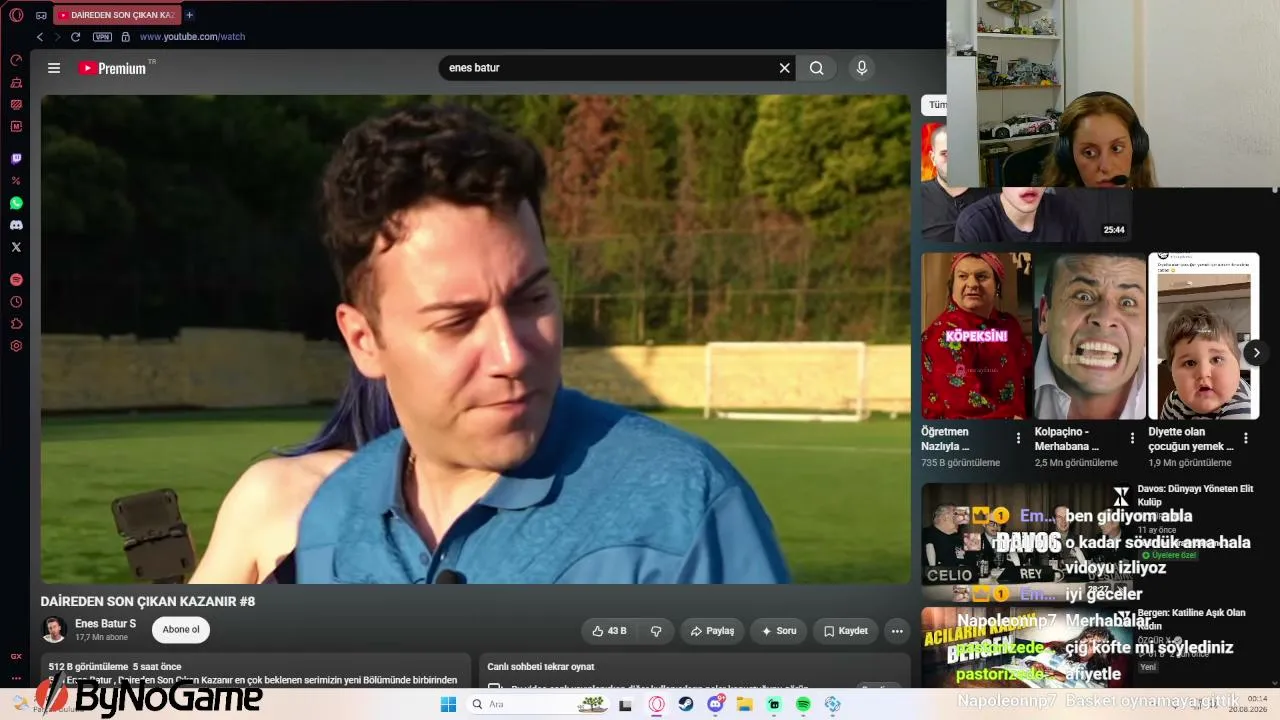
Task: Open options for 'Öğretmen Nazlıyla' short
Action: click(x=1018, y=438)
